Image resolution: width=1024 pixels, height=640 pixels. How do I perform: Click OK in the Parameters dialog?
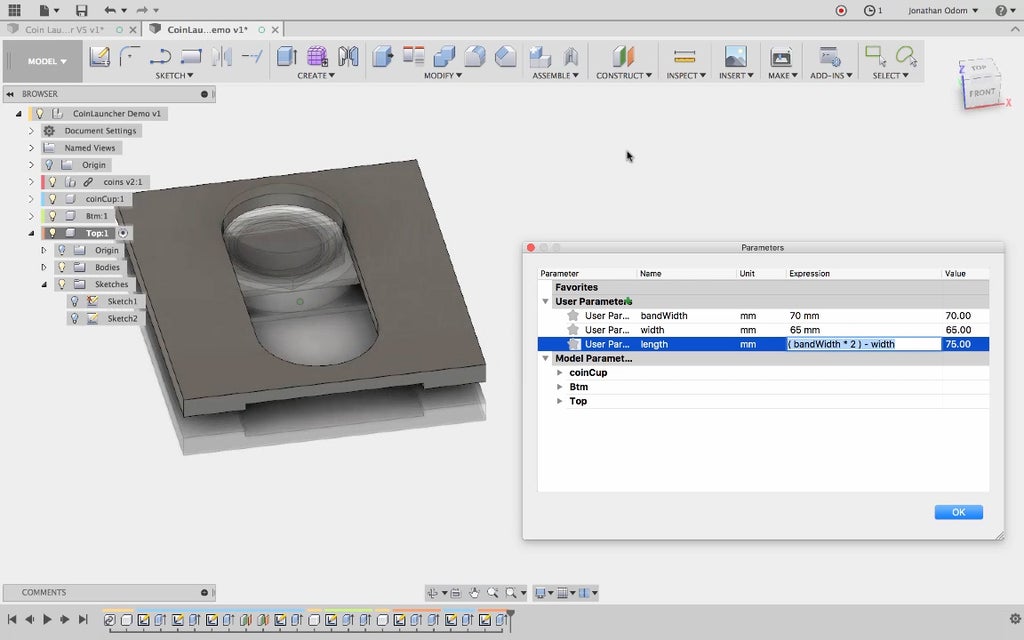coord(958,512)
